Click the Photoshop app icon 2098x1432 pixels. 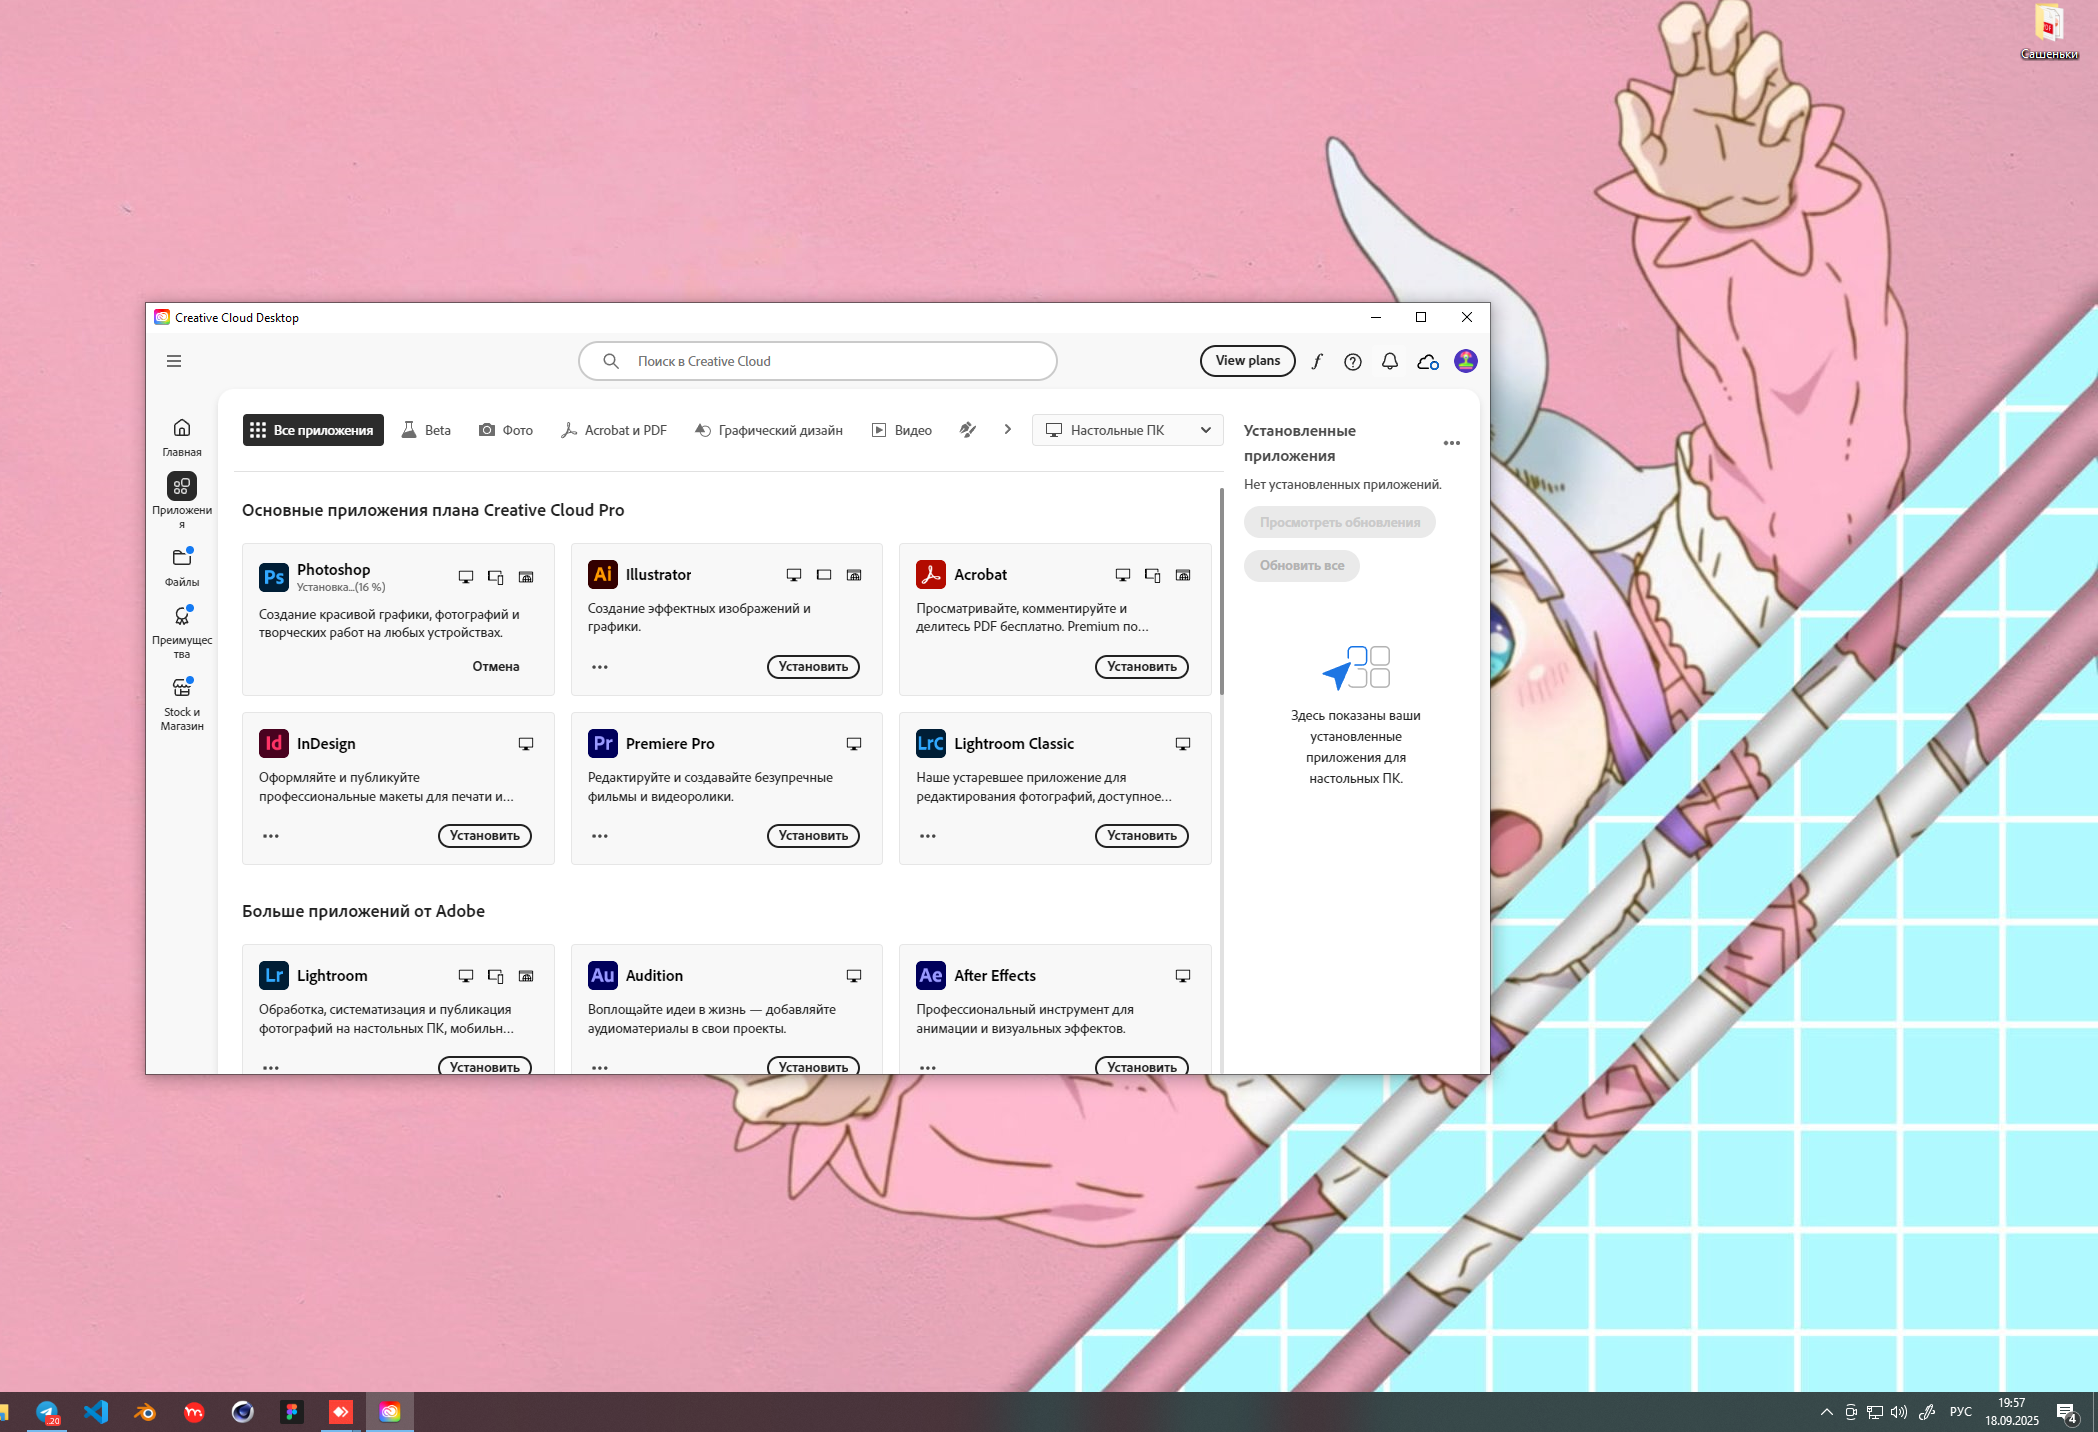(273, 577)
